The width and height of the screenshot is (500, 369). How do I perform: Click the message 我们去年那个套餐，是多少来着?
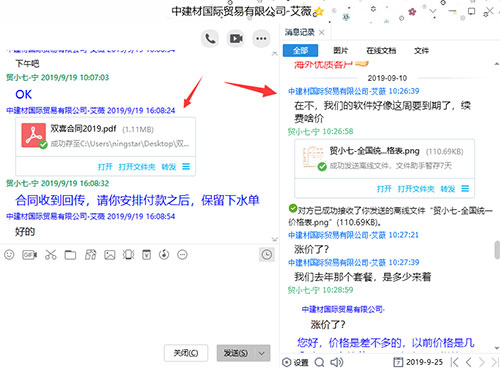pos(363,277)
